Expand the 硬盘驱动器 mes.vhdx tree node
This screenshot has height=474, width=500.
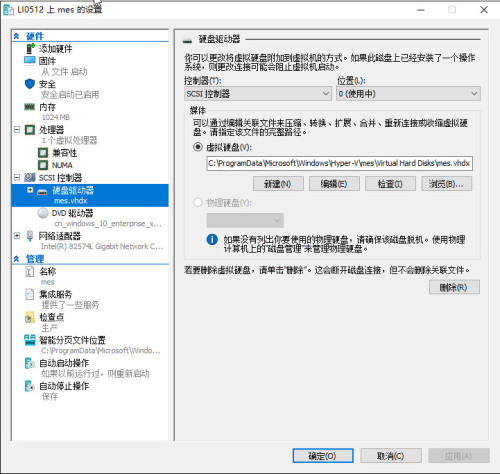(x=30, y=190)
